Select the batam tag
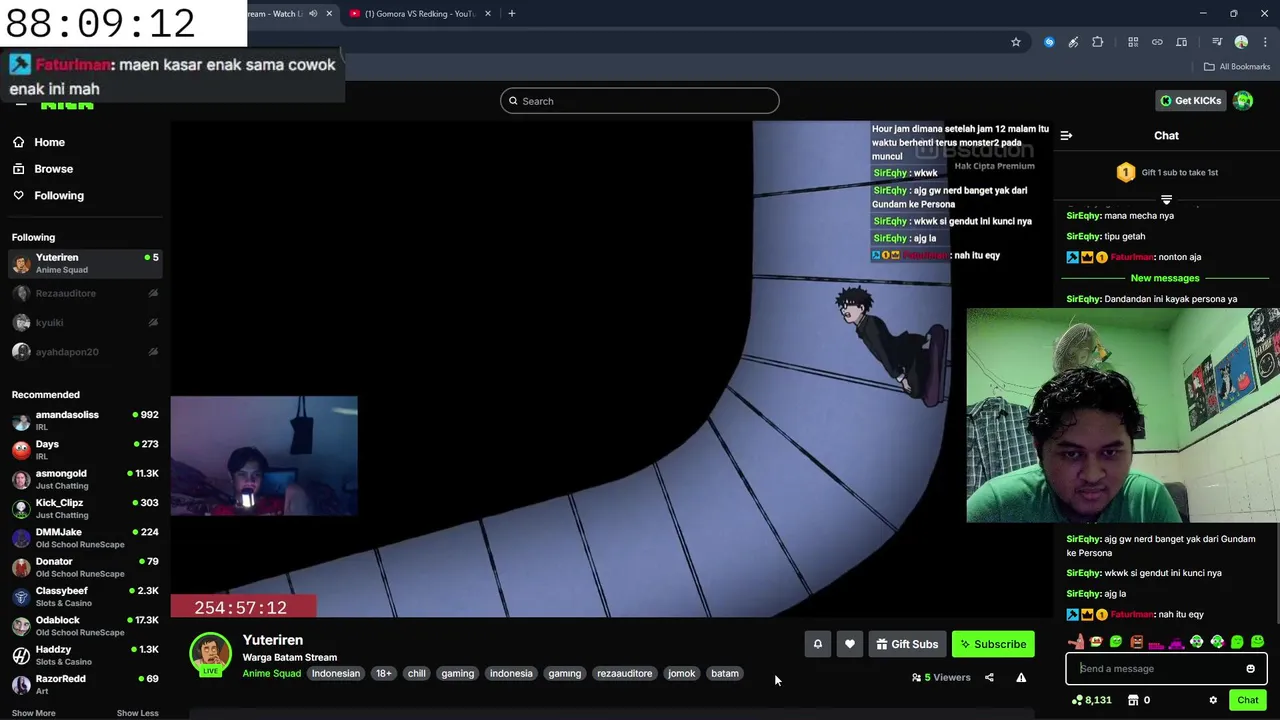The height and width of the screenshot is (720, 1280). tap(725, 674)
